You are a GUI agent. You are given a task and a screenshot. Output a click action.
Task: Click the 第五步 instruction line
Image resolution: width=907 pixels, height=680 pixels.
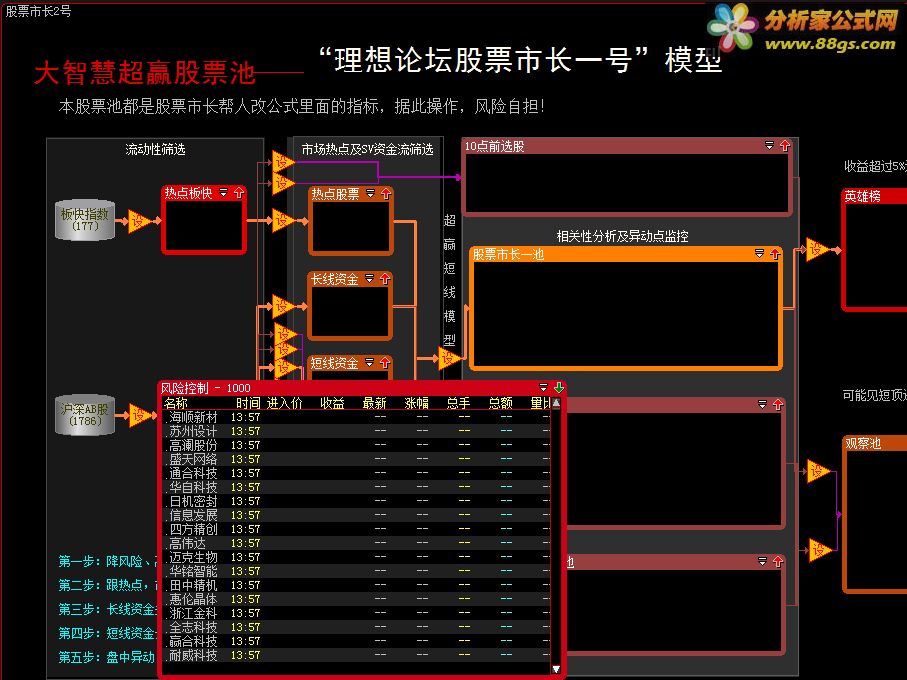pos(107,657)
